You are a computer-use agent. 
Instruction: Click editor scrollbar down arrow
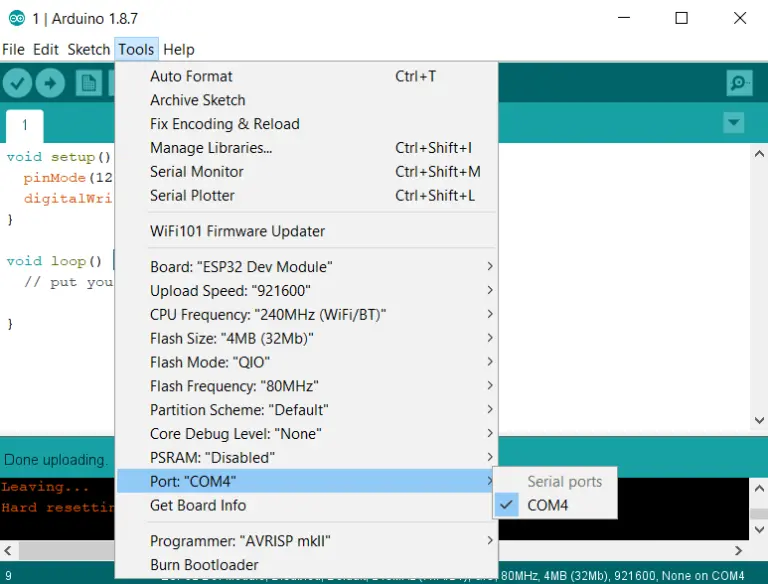pyautogui.click(x=759, y=420)
